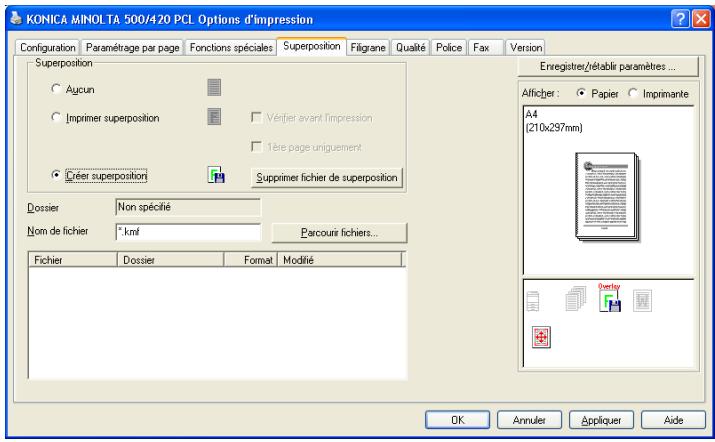The width and height of the screenshot is (715, 442).
Task: Open Enregistrer/rétablir paramètres button
Action: pos(608,67)
